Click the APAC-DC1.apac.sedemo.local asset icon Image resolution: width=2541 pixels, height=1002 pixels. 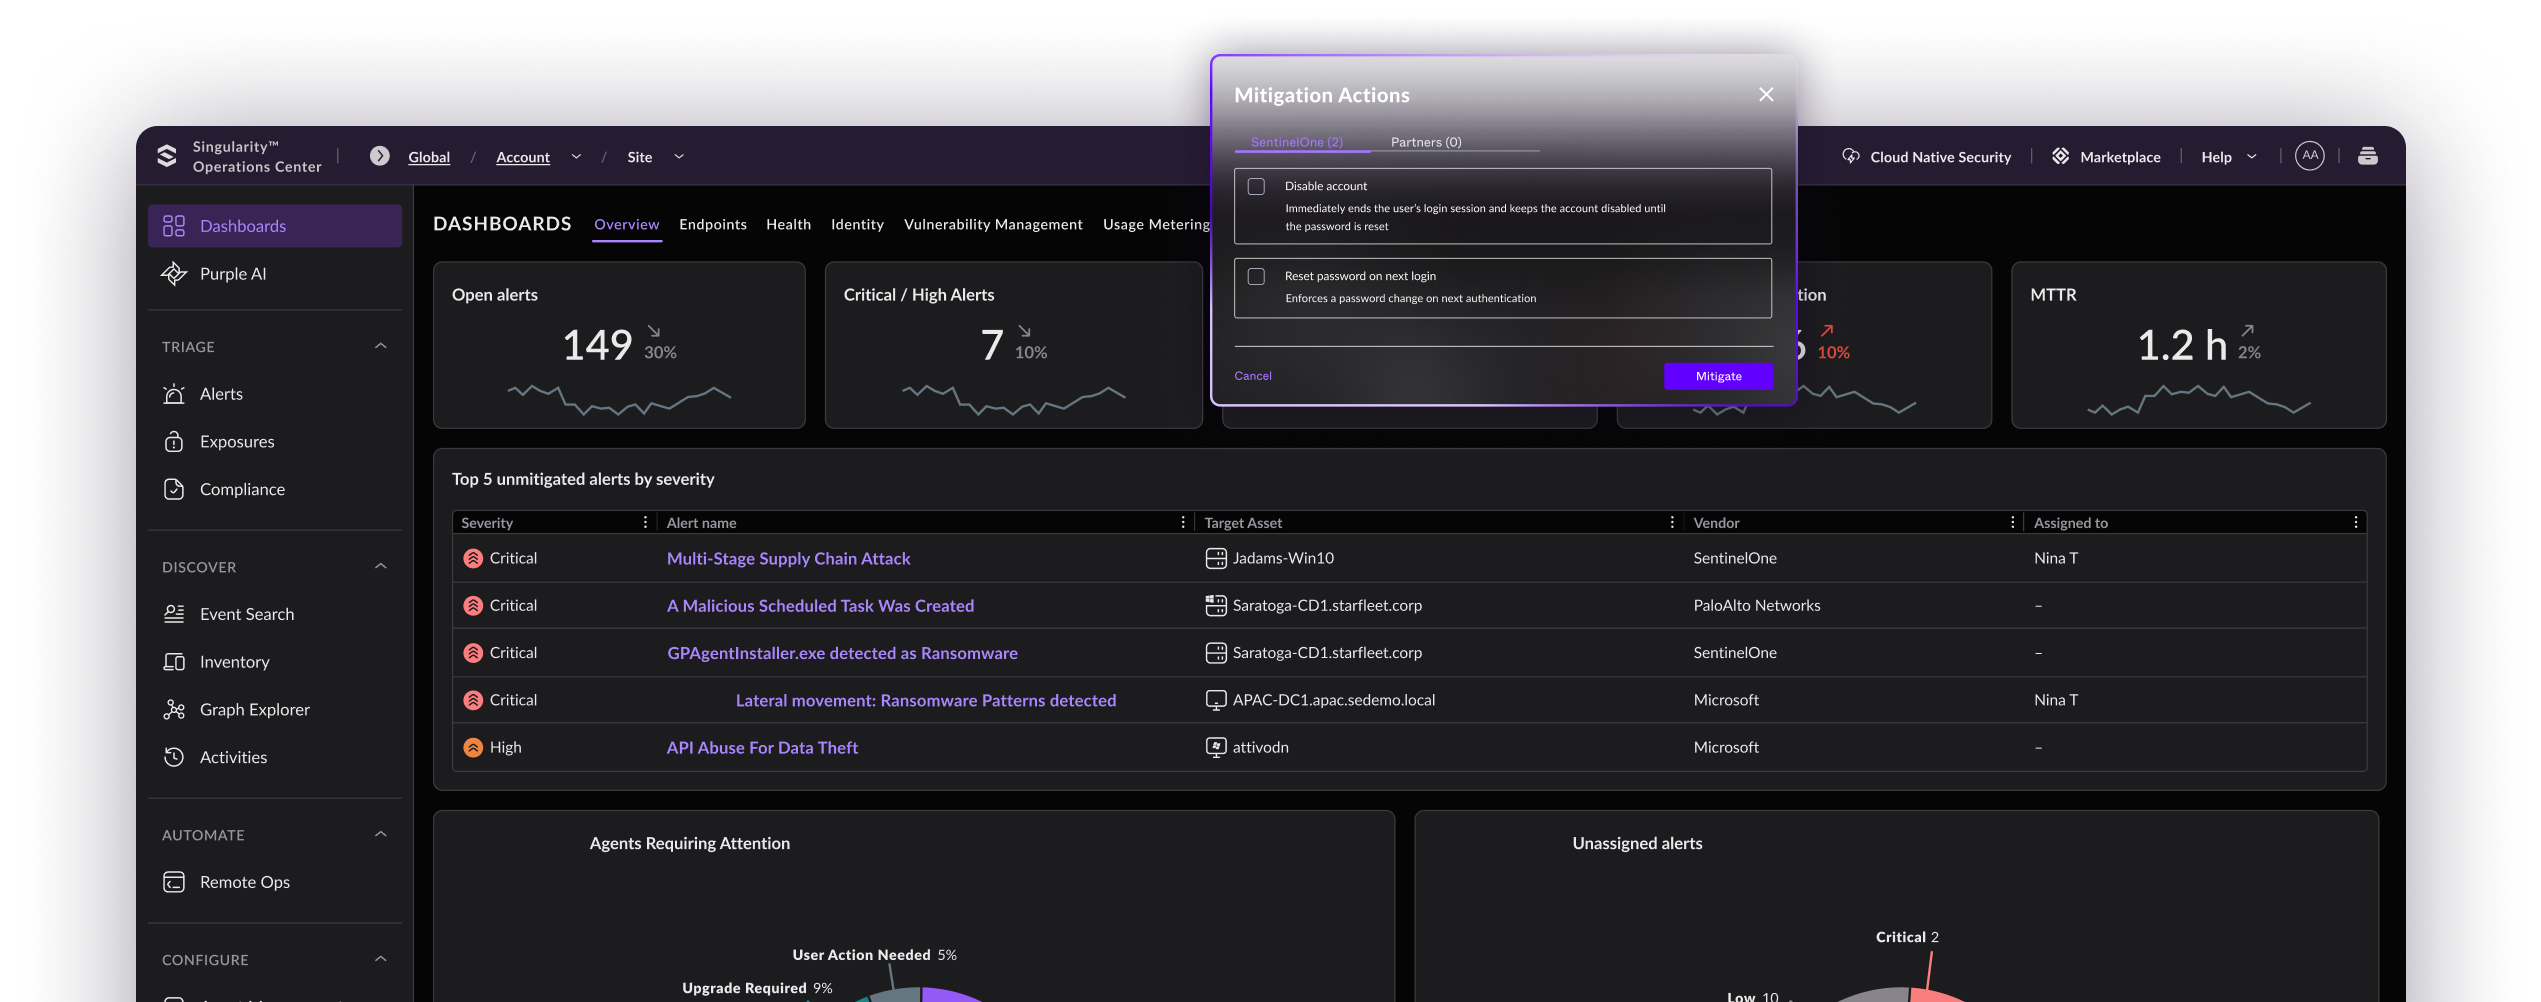point(1216,700)
